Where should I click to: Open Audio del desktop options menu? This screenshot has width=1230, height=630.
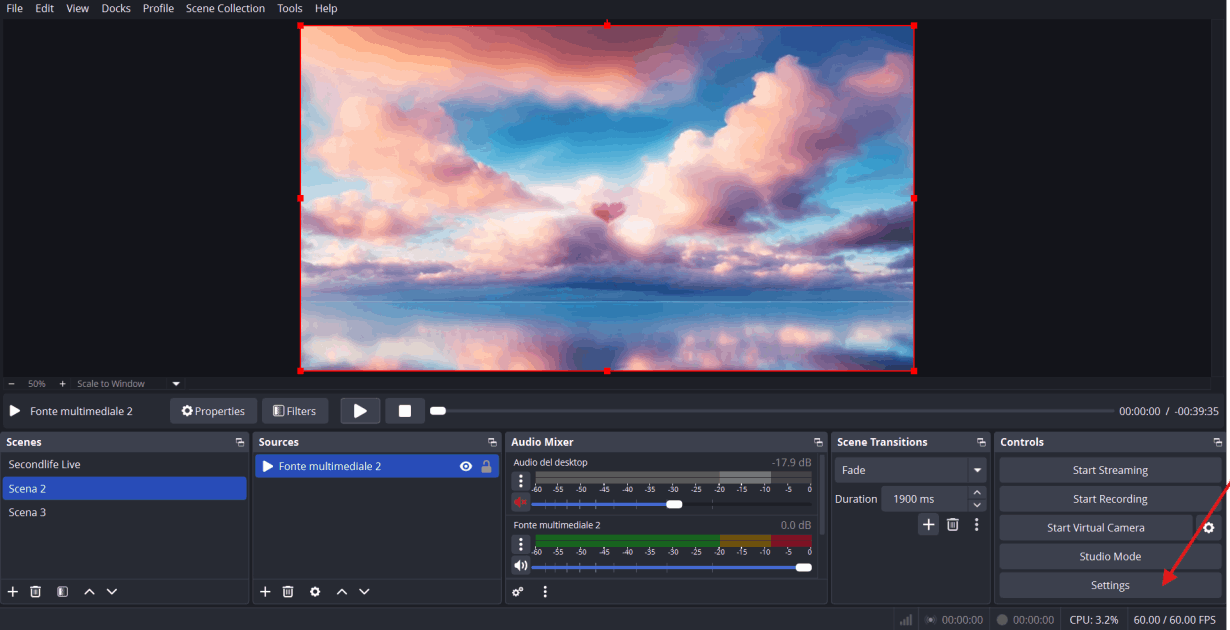(520, 481)
